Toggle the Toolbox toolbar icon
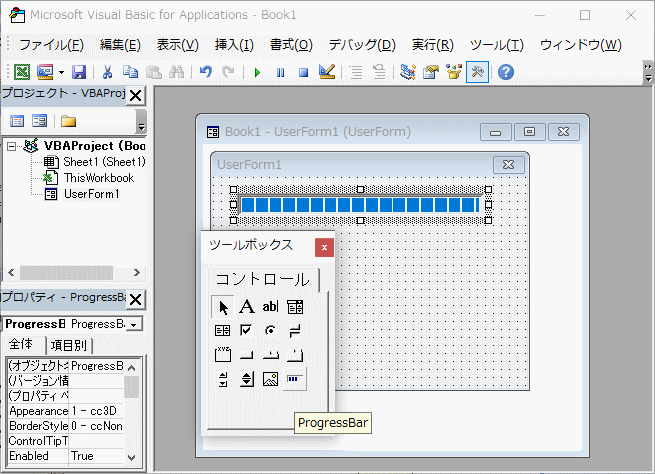Image resolution: width=655 pixels, height=474 pixels. click(x=477, y=72)
